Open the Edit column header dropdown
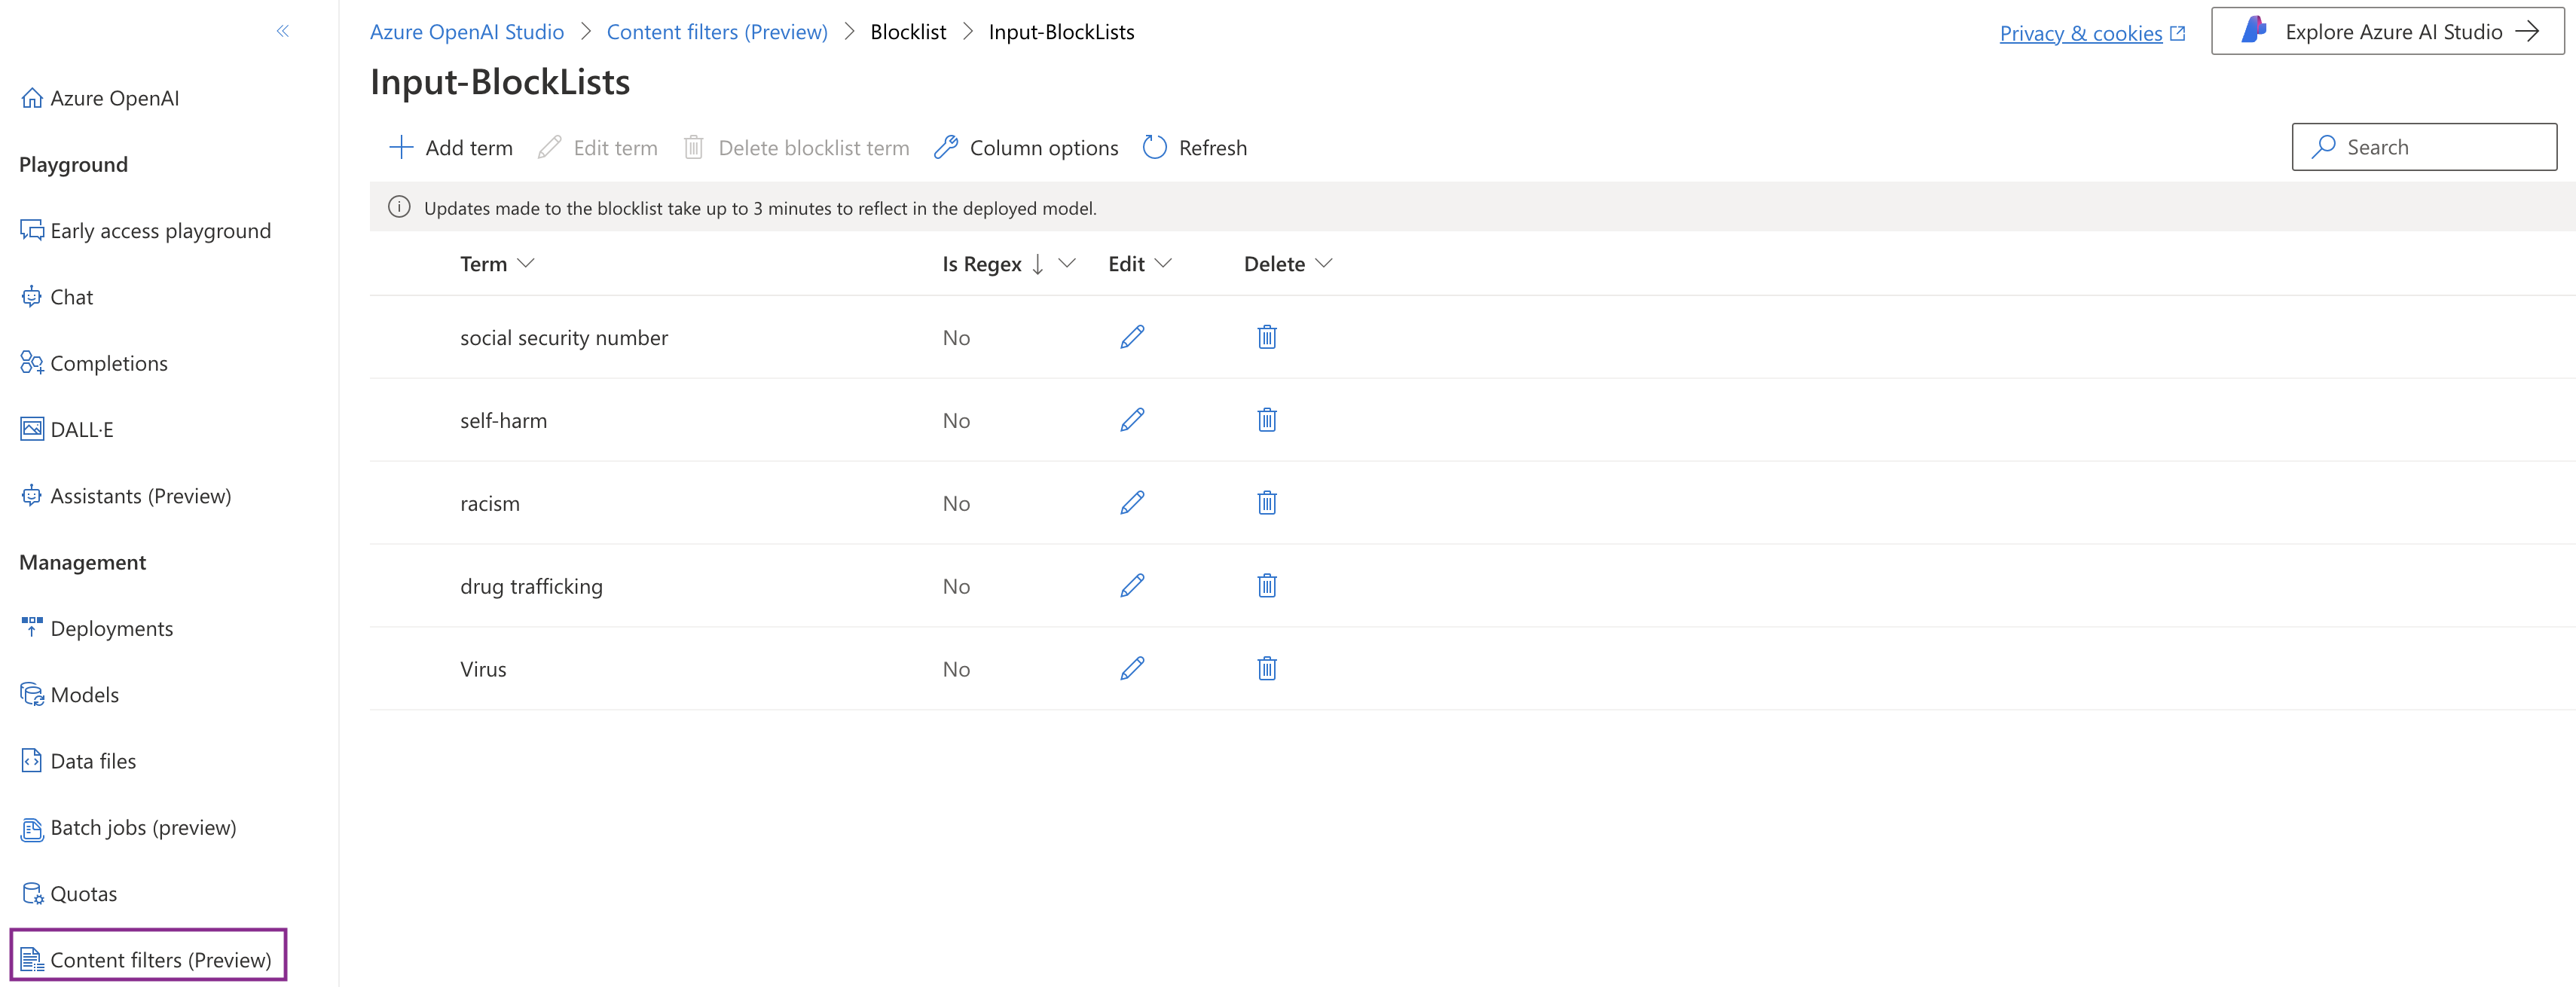This screenshot has width=2576, height=987. 1163,263
